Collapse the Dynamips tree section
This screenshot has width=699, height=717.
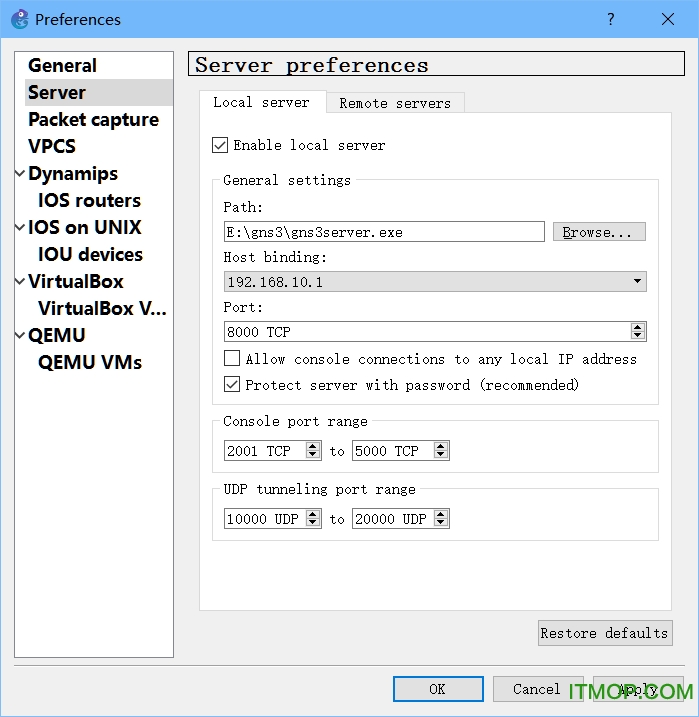click(x=20, y=173)
